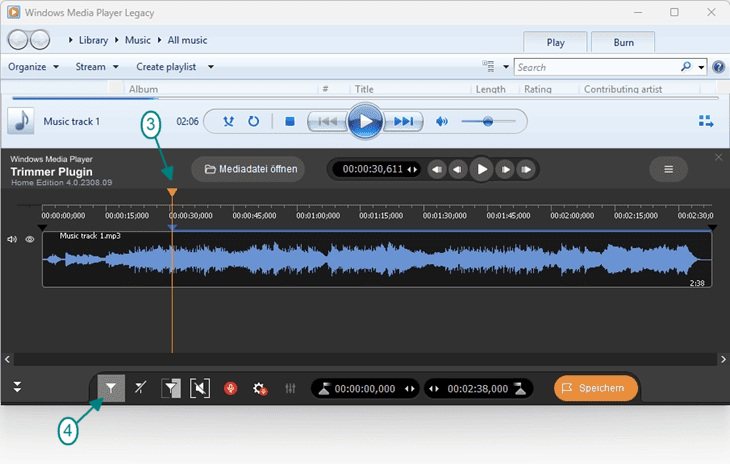Expand the search options dropdown arrow
This screenshot has height=464, width=730.
pyautogui.click(x=701, y=67)
